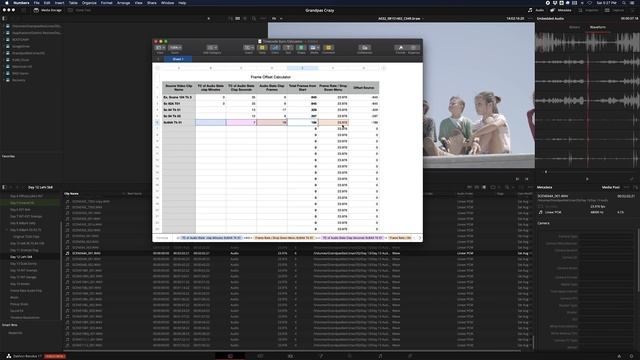Toggle the Capture panel in Resolve
This screenshot has width=640, height=360.
pos(615,10)
